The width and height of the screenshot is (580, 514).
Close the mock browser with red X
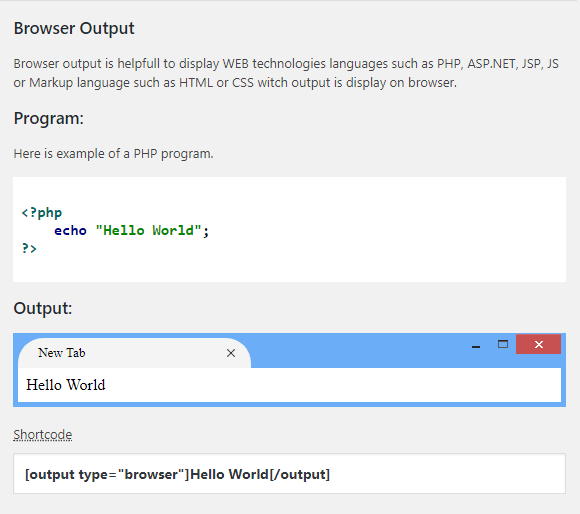tap(539, 344)
